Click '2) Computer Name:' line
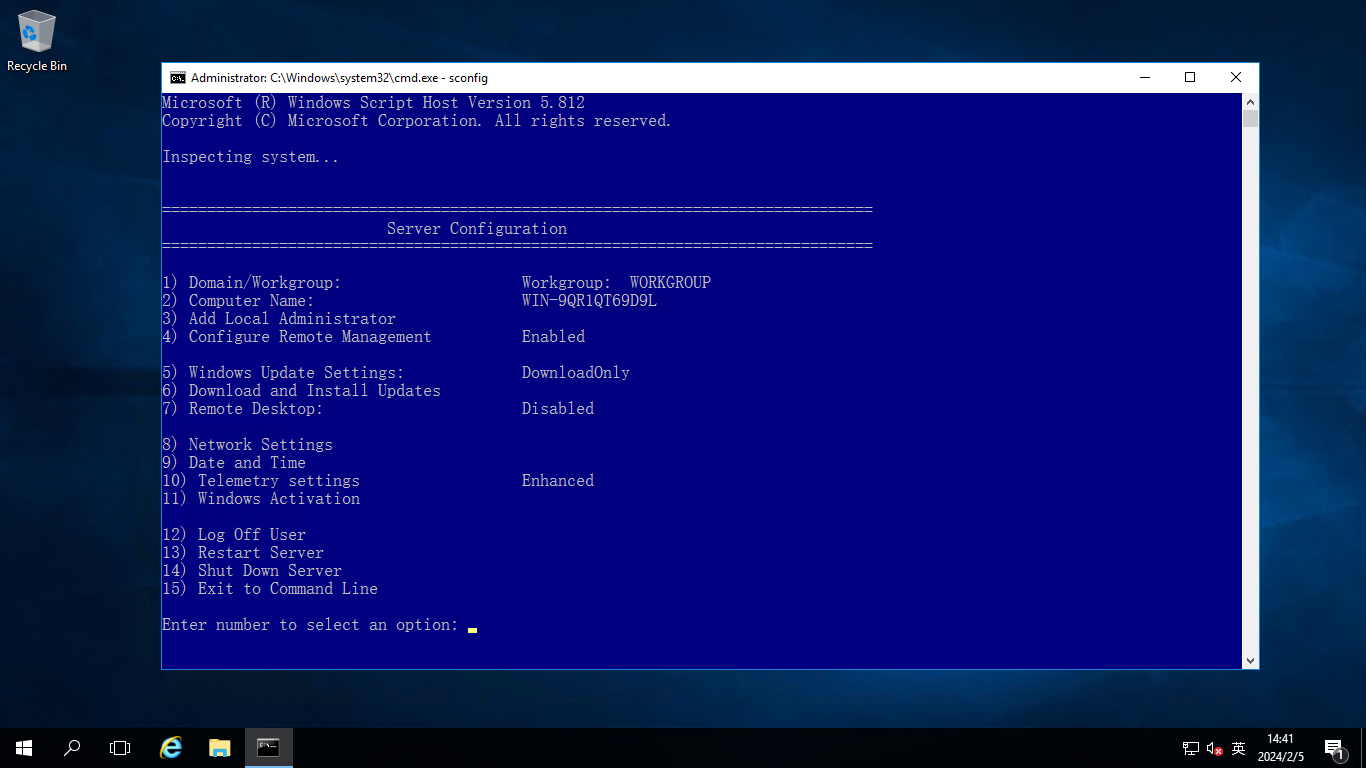 pos(238,301)
